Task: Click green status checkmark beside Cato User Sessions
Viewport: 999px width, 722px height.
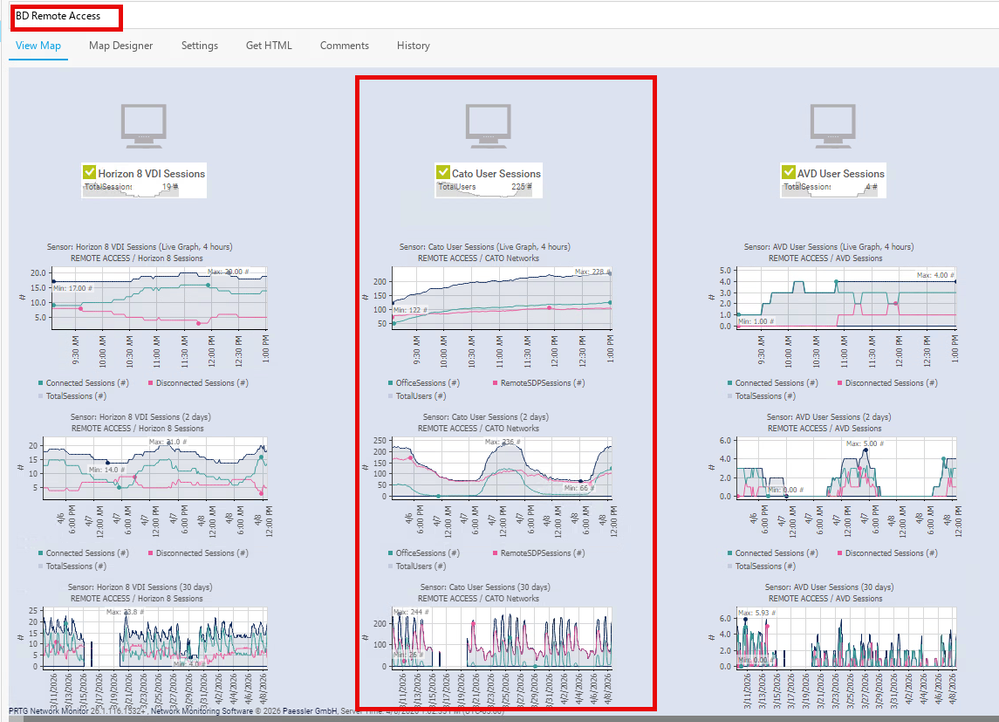Action: tap(443, 173)
